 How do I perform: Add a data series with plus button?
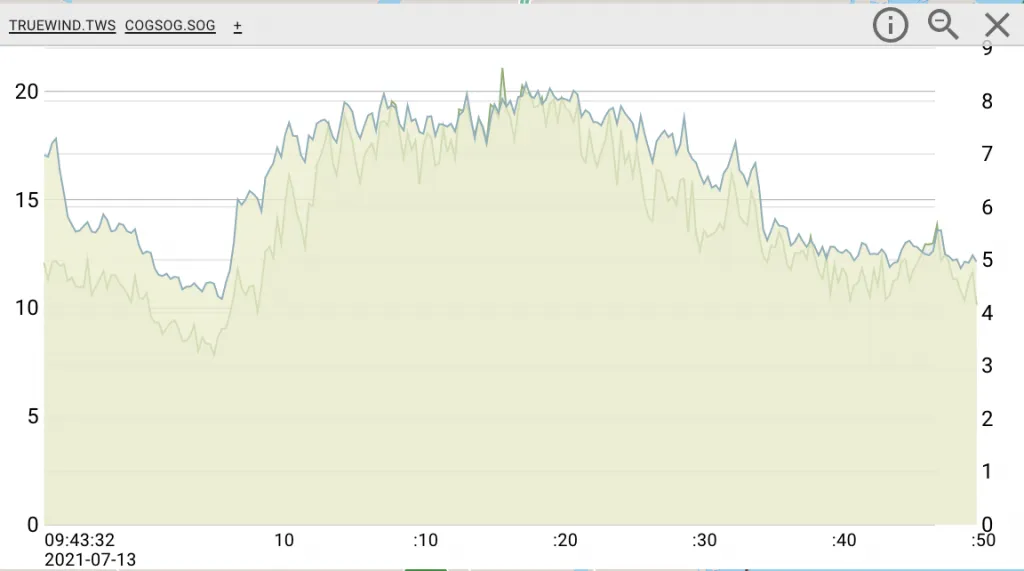(238, 26)
